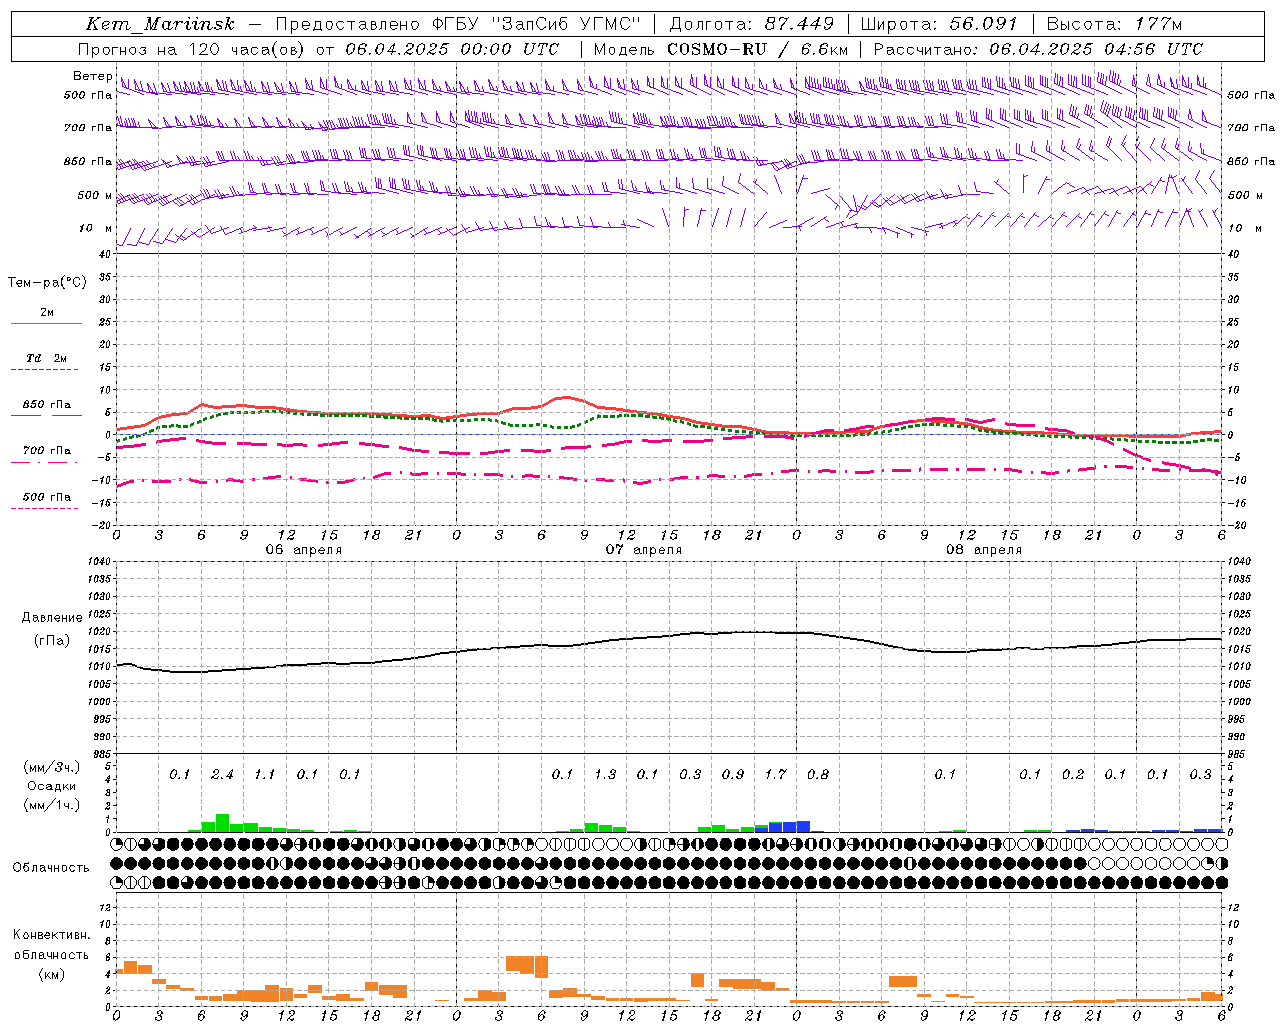This screenshot has height=1024, width=1280.
Task: Click the Широта: 56.091 header field
Action: (x=939, y=24)
